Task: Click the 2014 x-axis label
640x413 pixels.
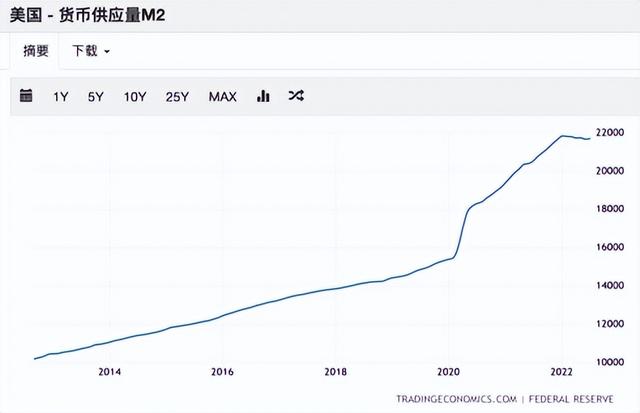Action: coord(109,372)
